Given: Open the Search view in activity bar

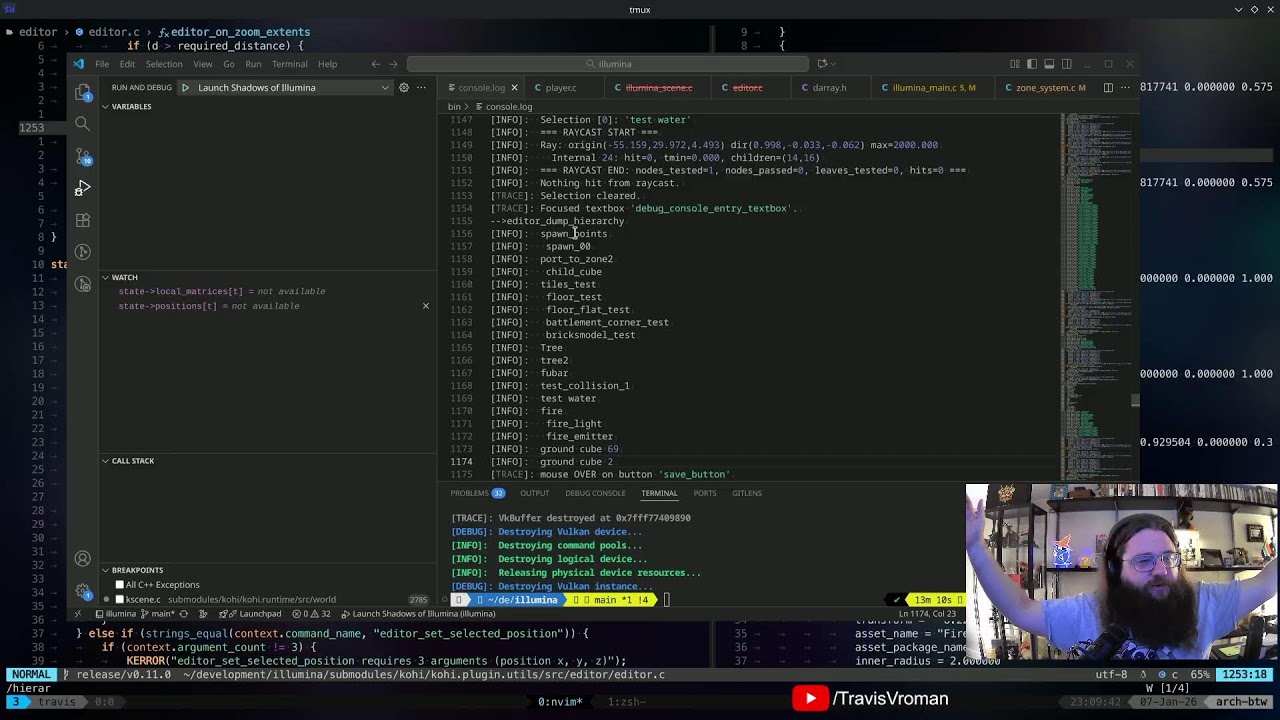Looking at the screenshot, I should 83,124.
